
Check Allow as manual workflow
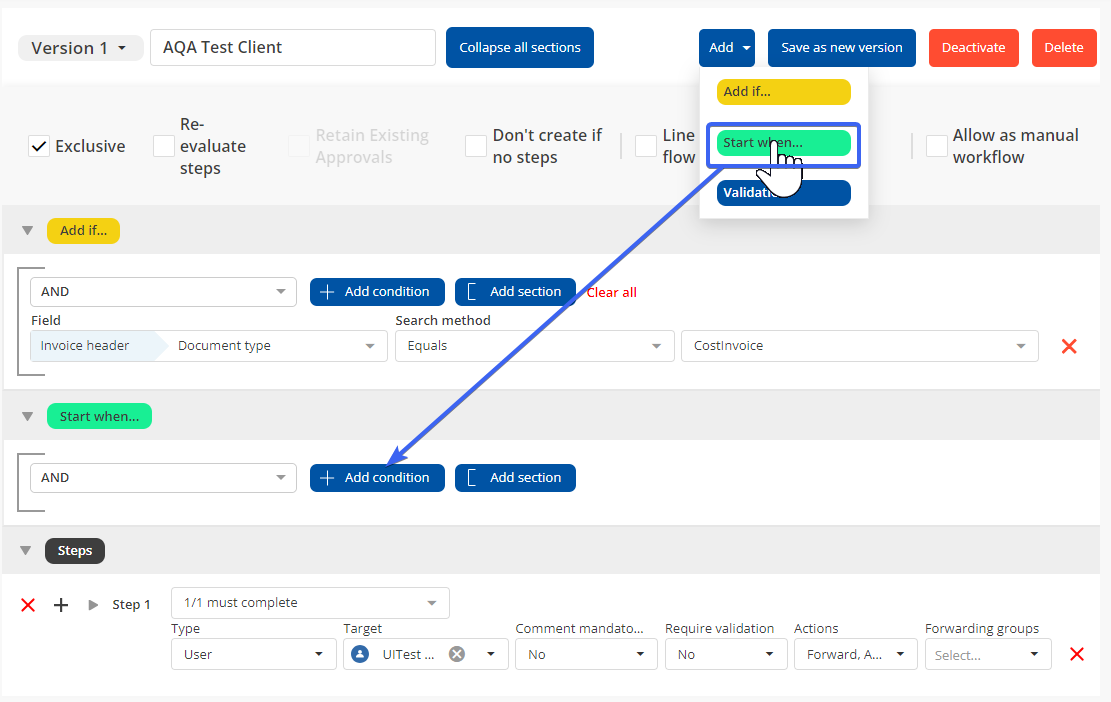click(936, 146)
